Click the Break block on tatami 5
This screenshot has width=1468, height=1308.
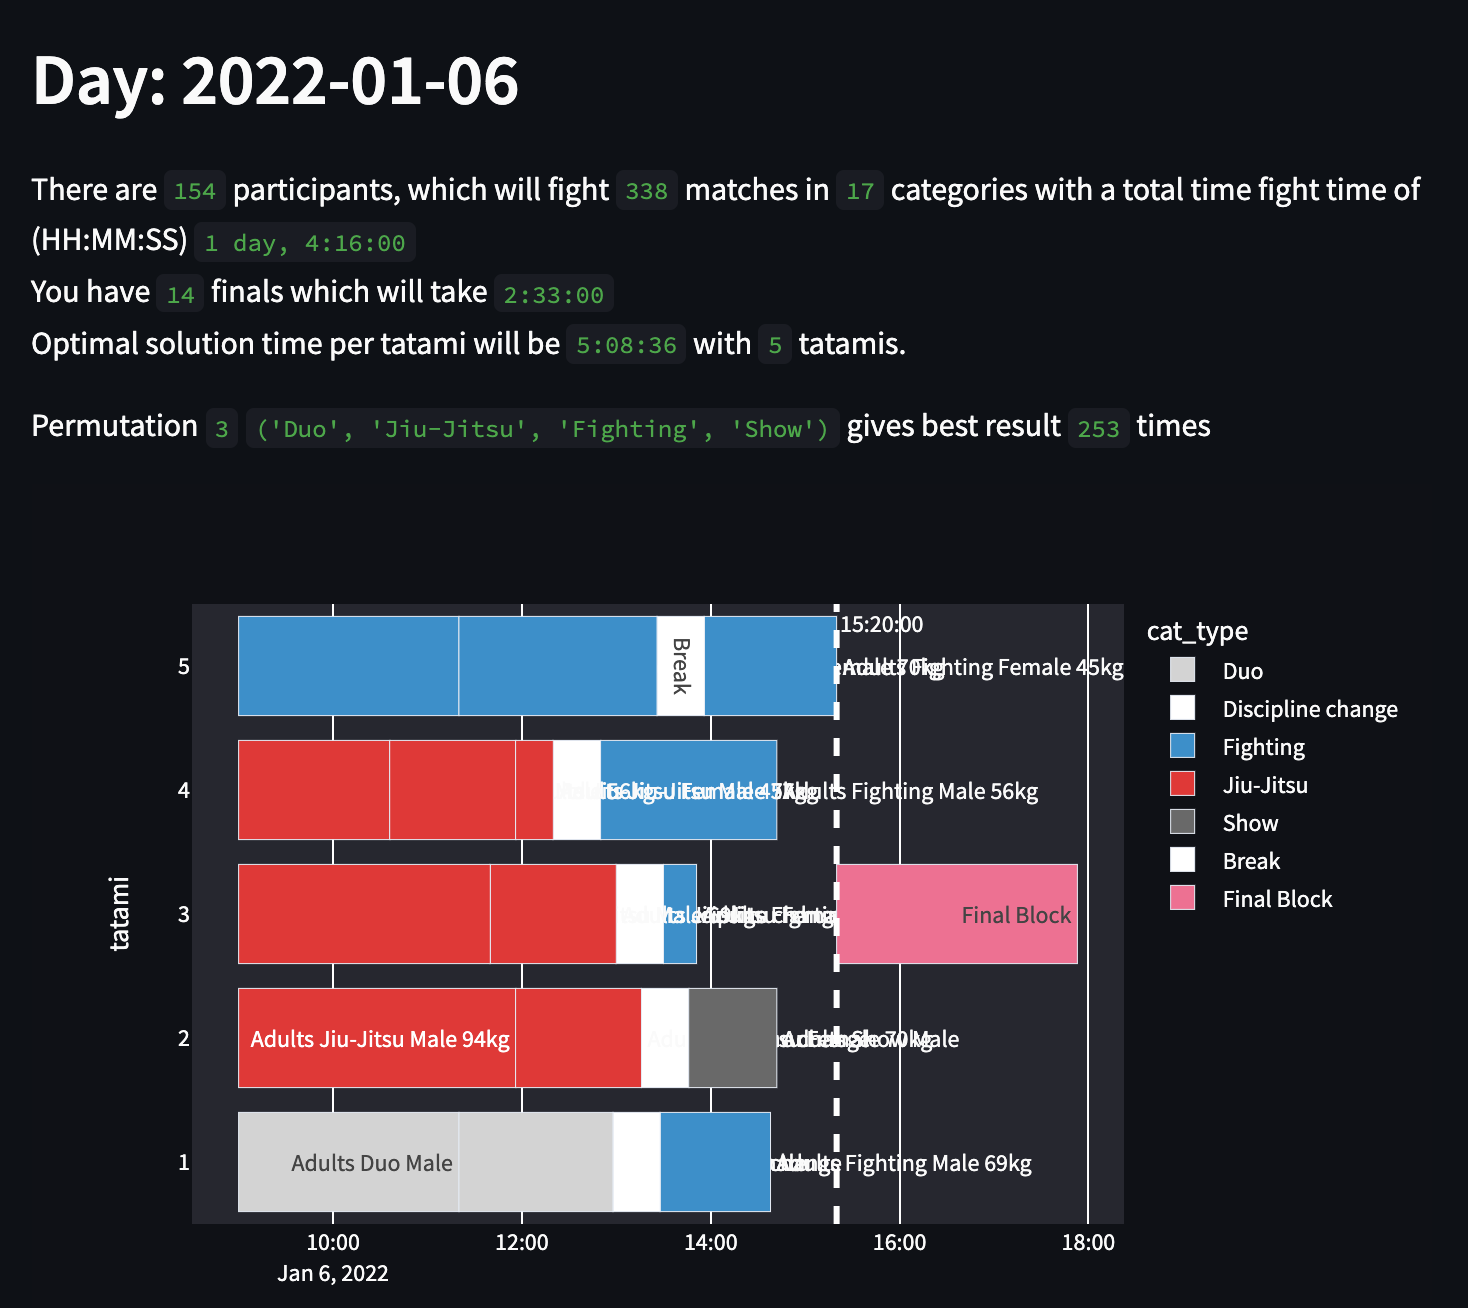pos(681,666)
